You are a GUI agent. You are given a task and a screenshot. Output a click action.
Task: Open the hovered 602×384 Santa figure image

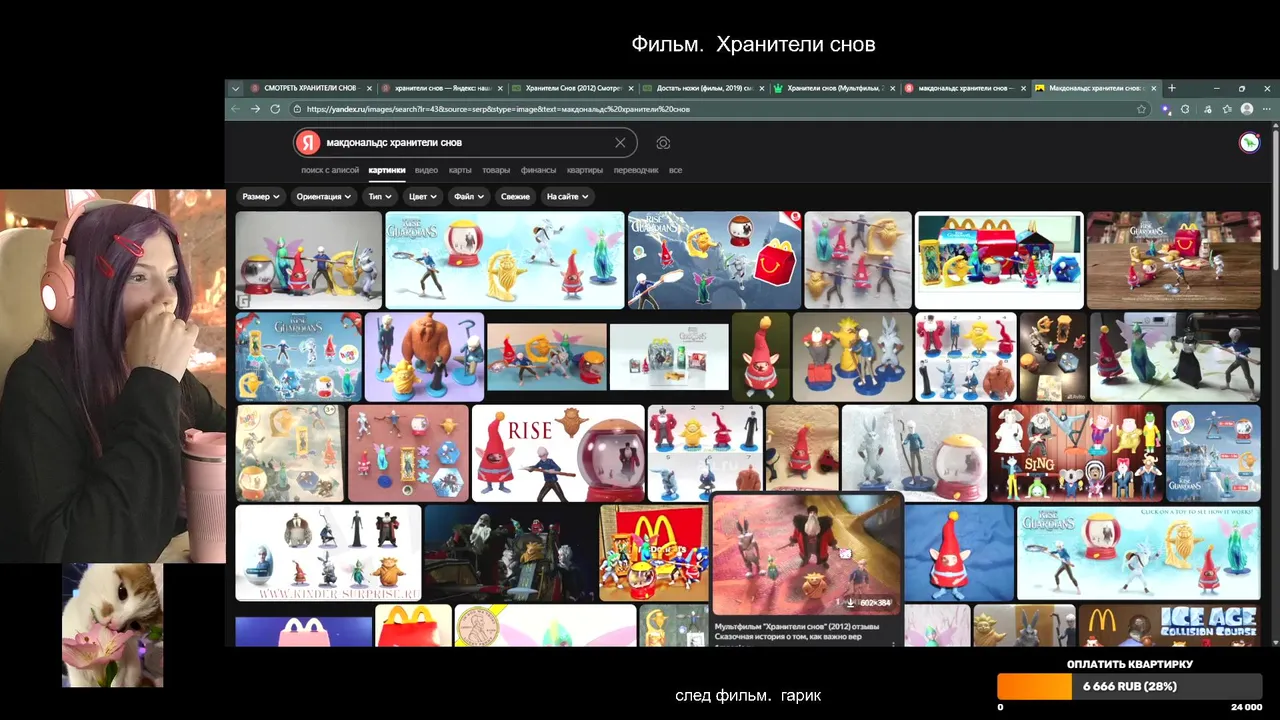pos(807,553)
